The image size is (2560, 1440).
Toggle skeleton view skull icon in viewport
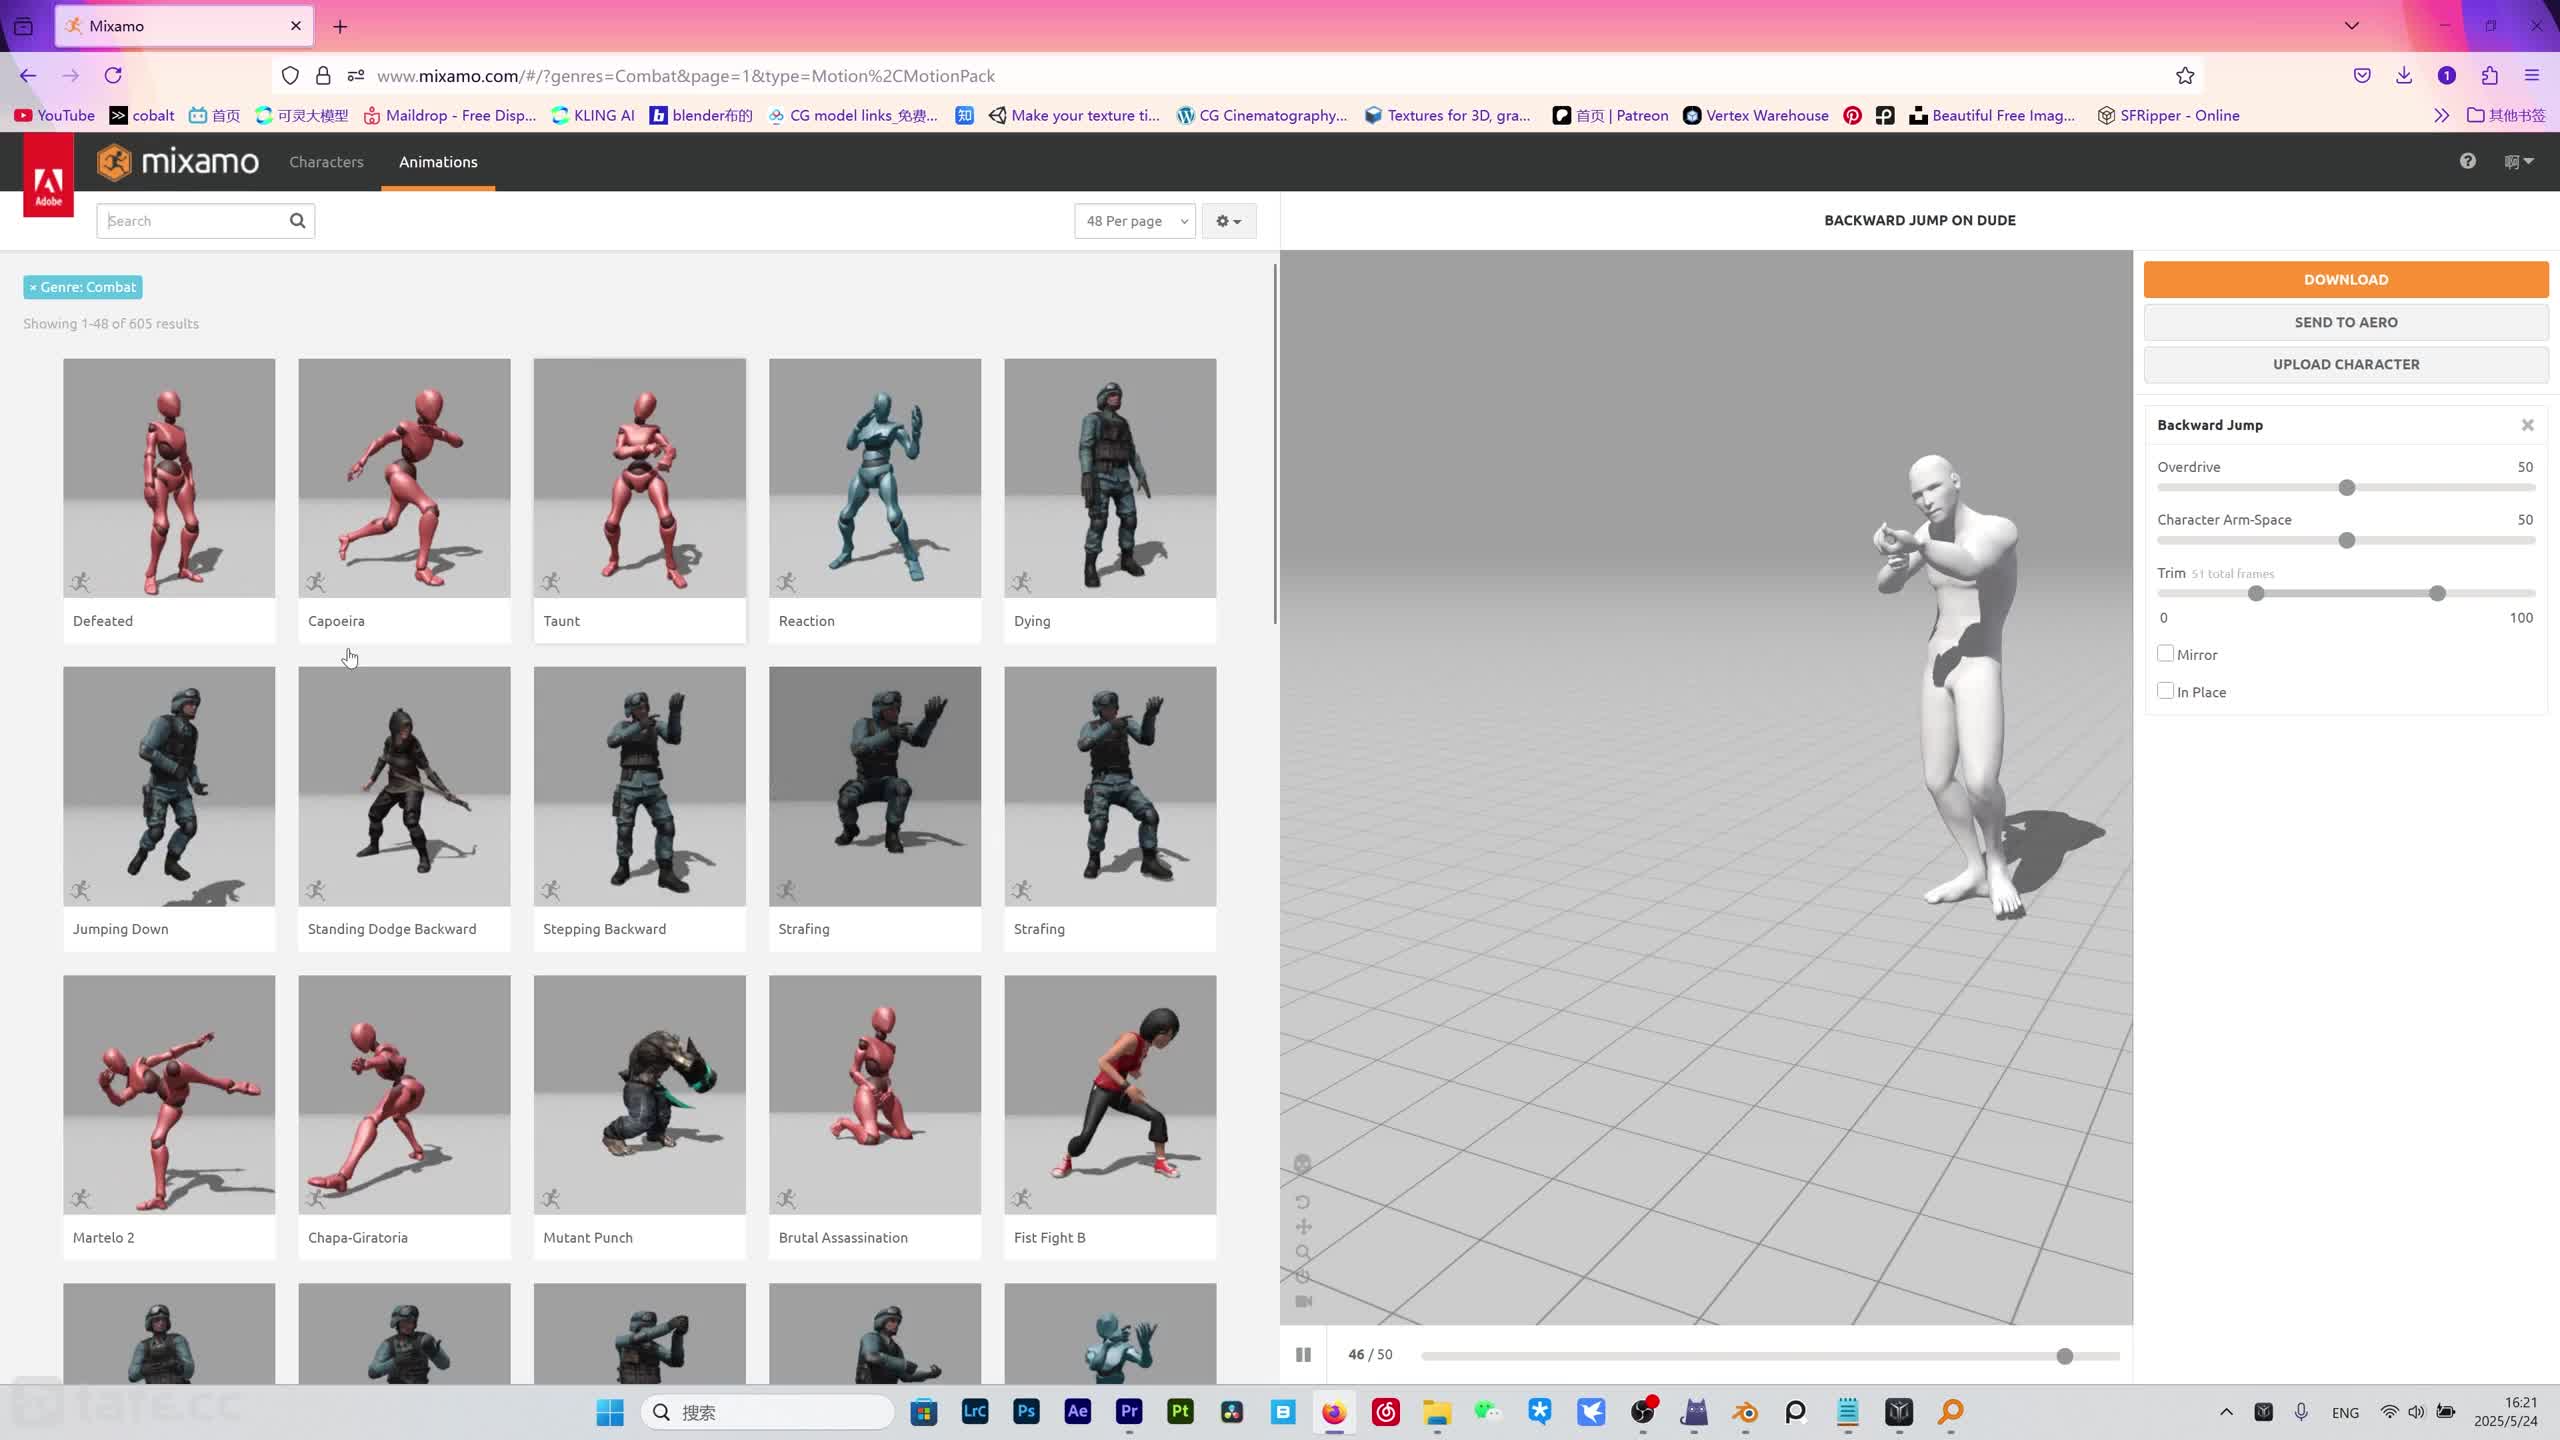[x=1302, y=1164]
